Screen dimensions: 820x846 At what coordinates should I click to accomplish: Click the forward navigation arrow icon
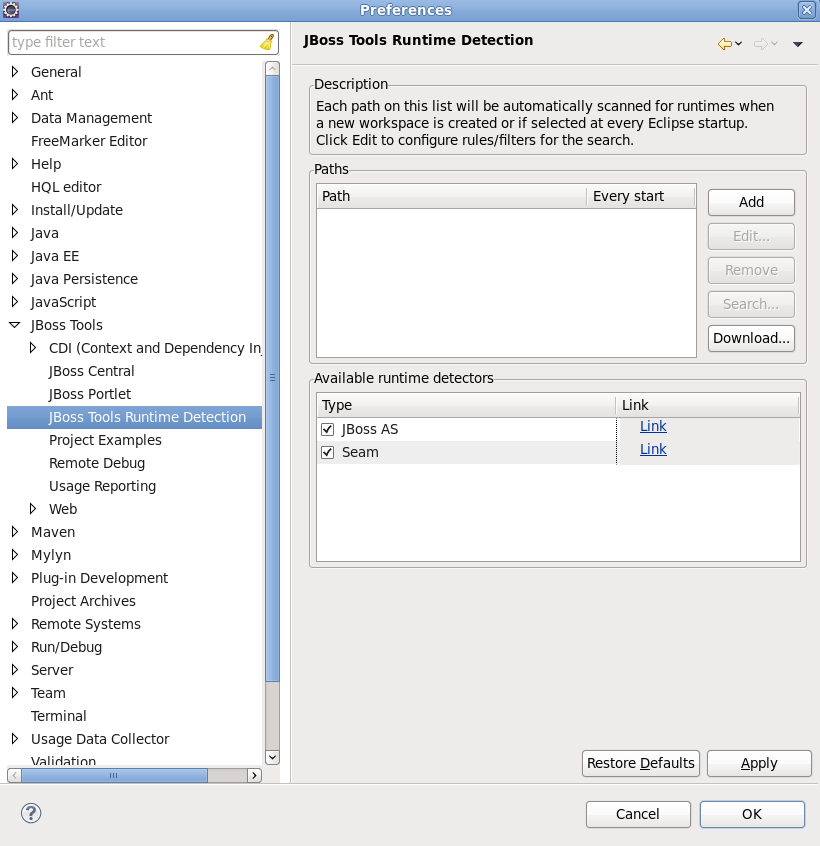pyautogui.click(x=761, y=44)
